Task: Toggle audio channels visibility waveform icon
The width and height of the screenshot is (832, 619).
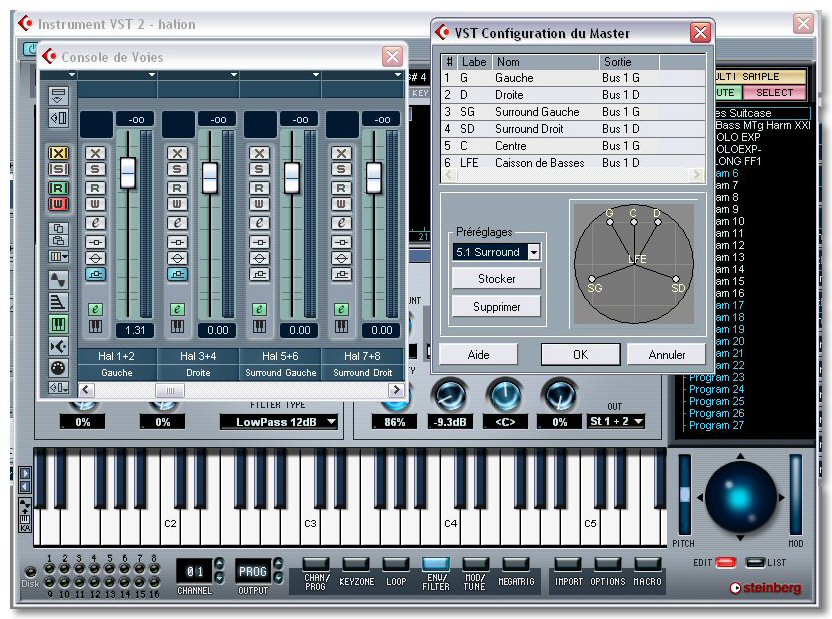Action: (x=58, y=279)
